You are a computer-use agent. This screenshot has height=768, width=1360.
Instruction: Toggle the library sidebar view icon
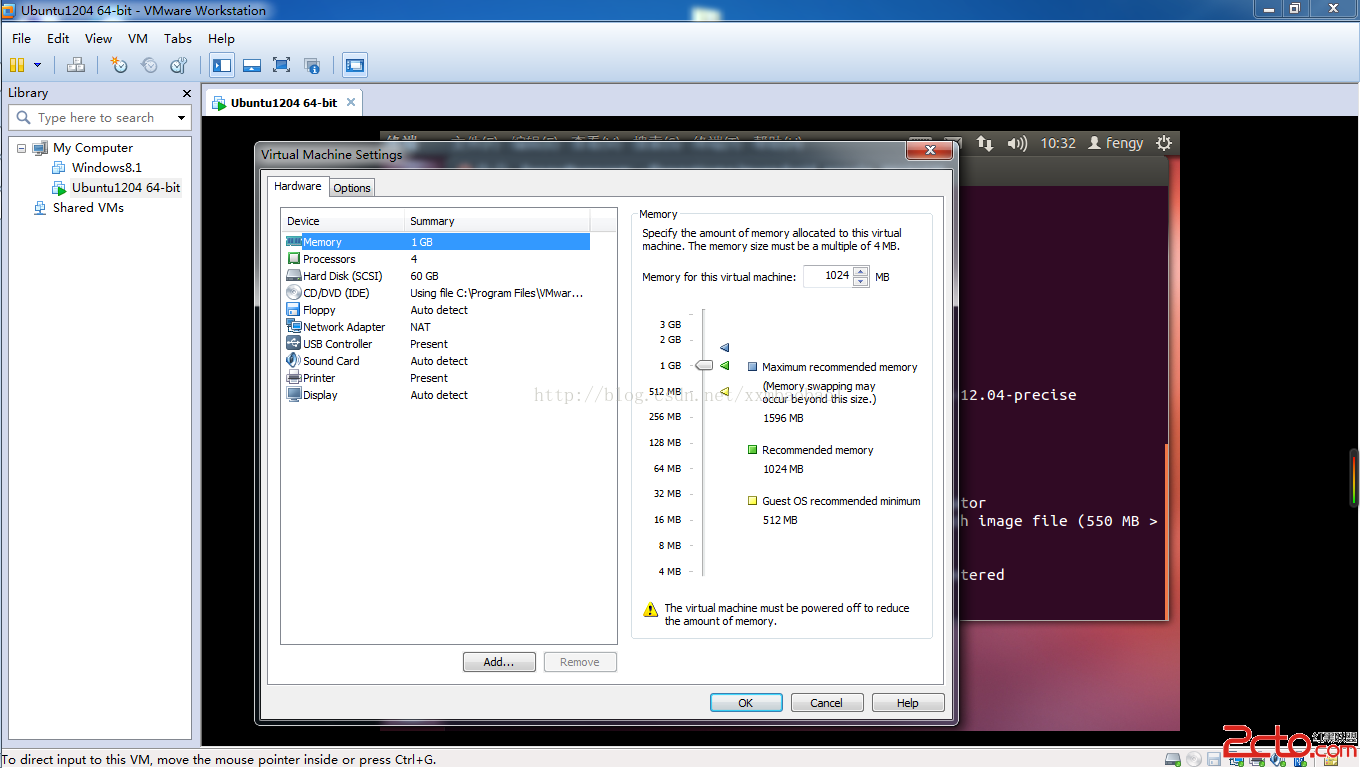[222, 65]
